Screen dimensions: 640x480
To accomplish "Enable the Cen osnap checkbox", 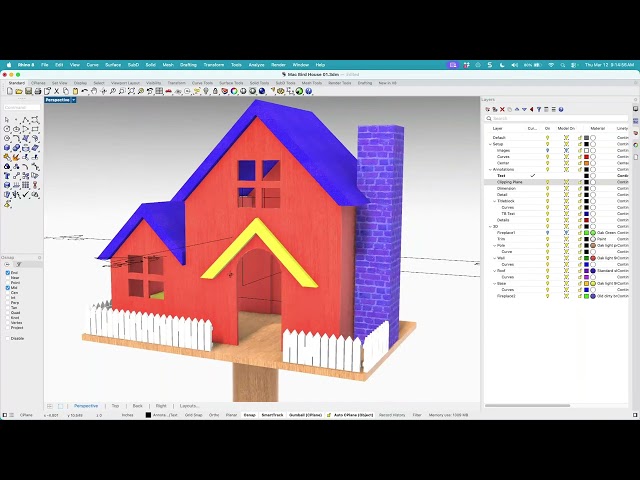I will click(x=8, y=293).
